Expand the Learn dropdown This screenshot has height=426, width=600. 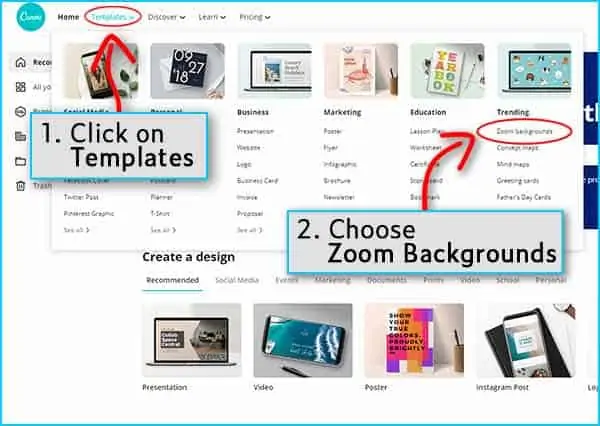click(x=212, y=17)
